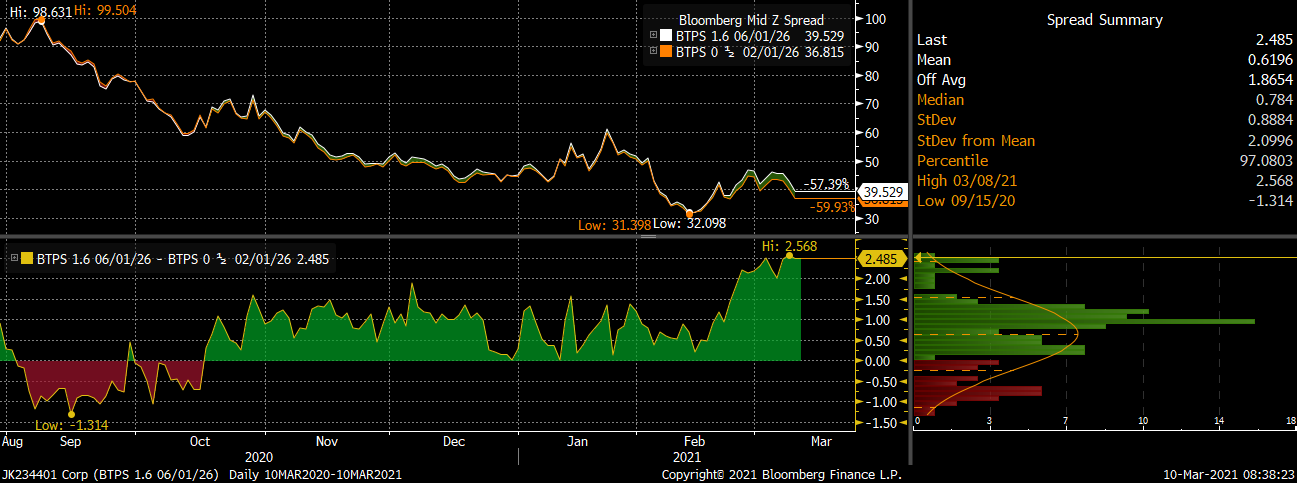Image resolution: width=1297 pixels, height=483 pixels.
Task: Click the Aug month label on time axis
Action: tap(12, 440)
